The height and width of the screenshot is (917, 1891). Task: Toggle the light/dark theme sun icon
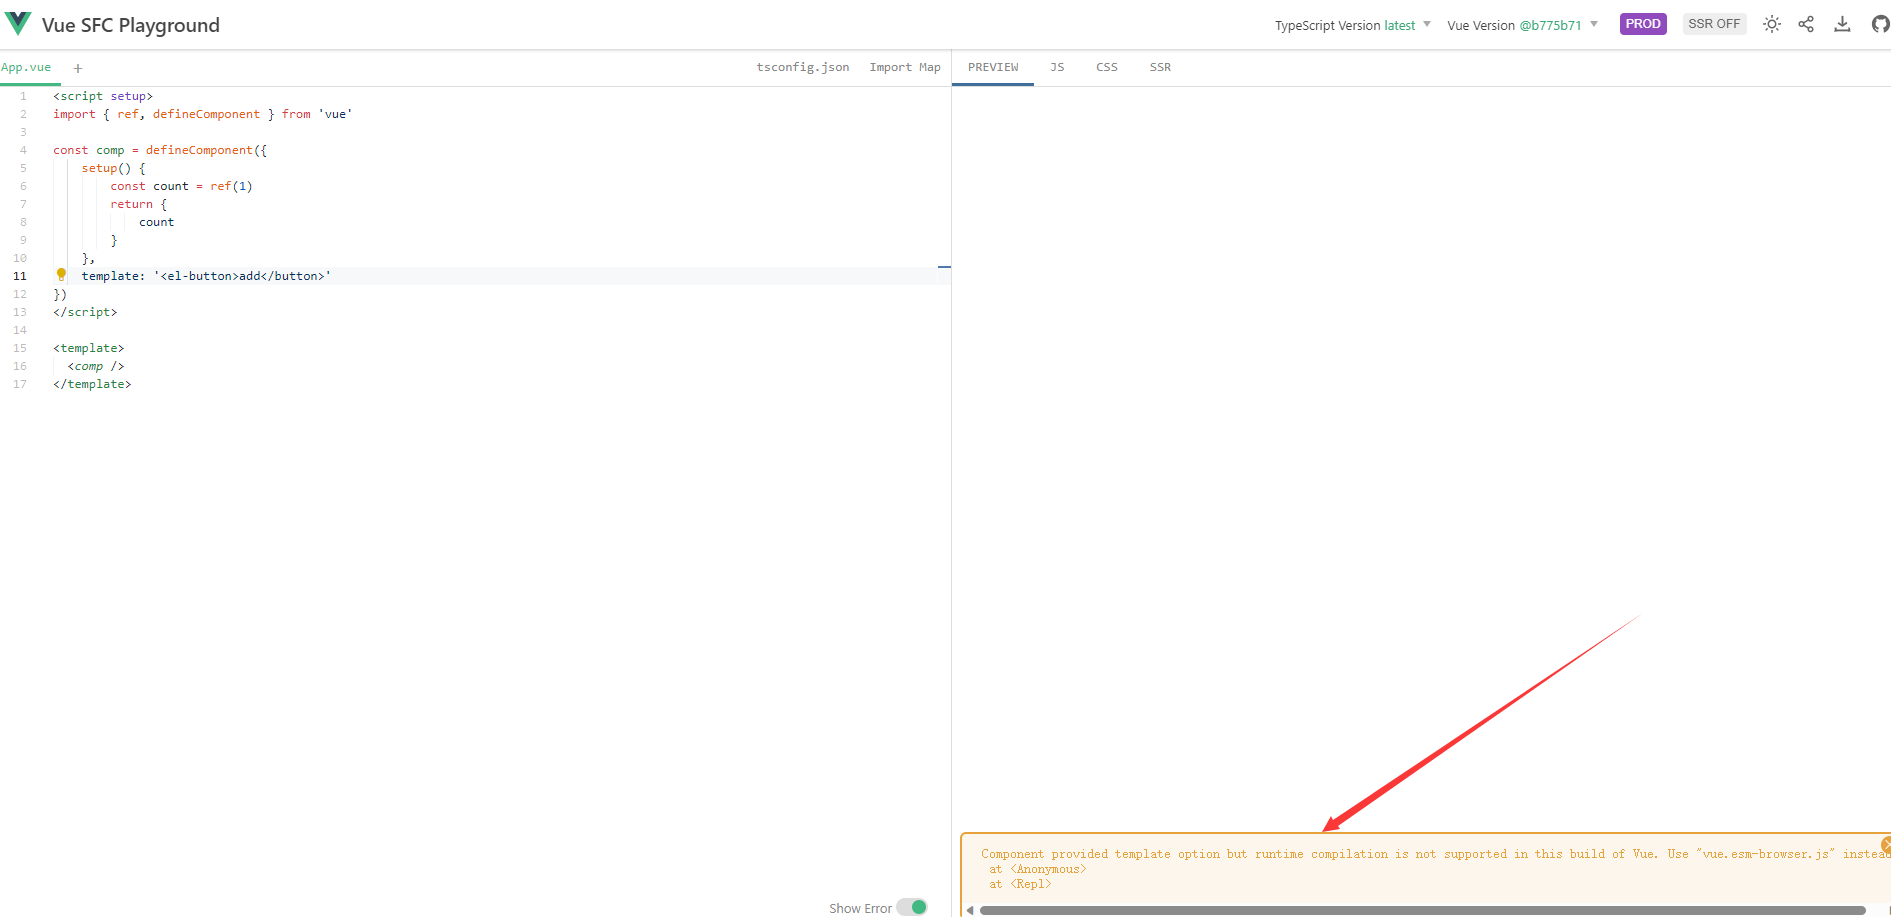coord(1771,24)
